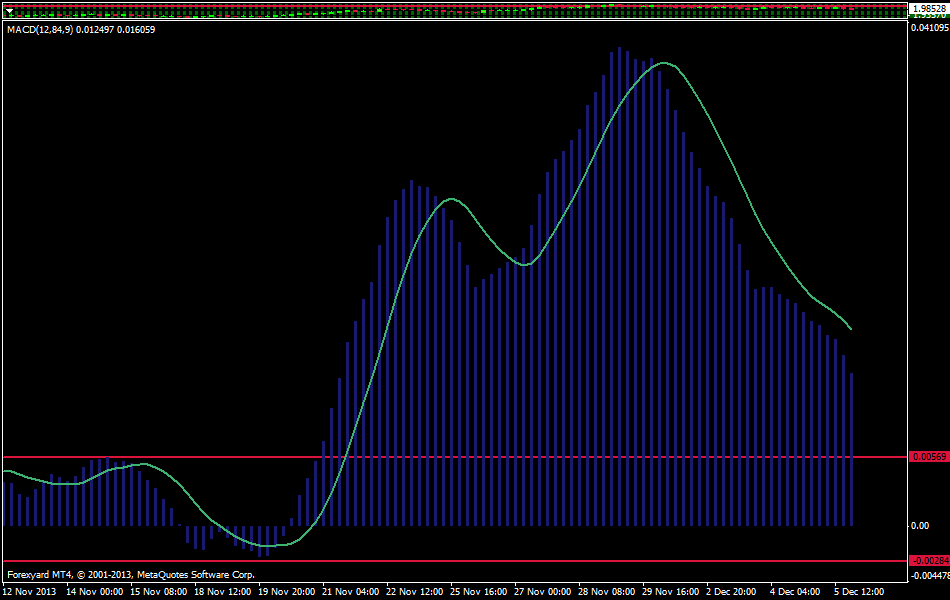Click the 12 Nov 2013 date label
Screen dimensions: 950x600
pyautogui.click(x=29, y=591)
